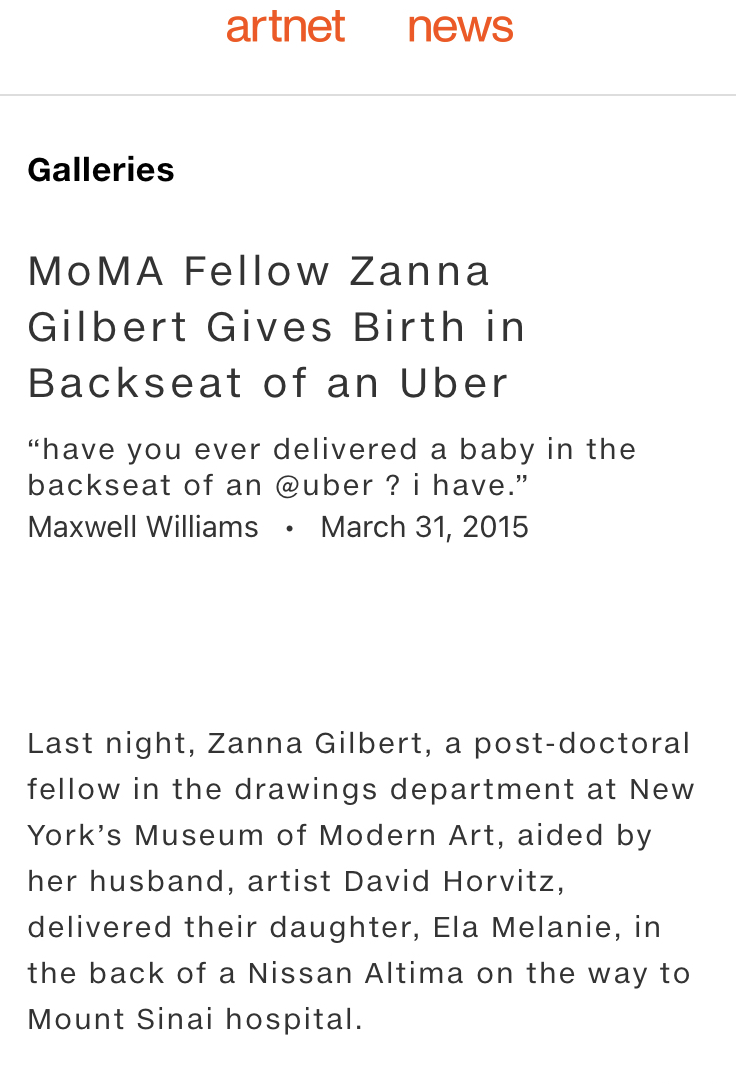Click "Nissan Altima" in the paragraph

(x=356, y=973)
